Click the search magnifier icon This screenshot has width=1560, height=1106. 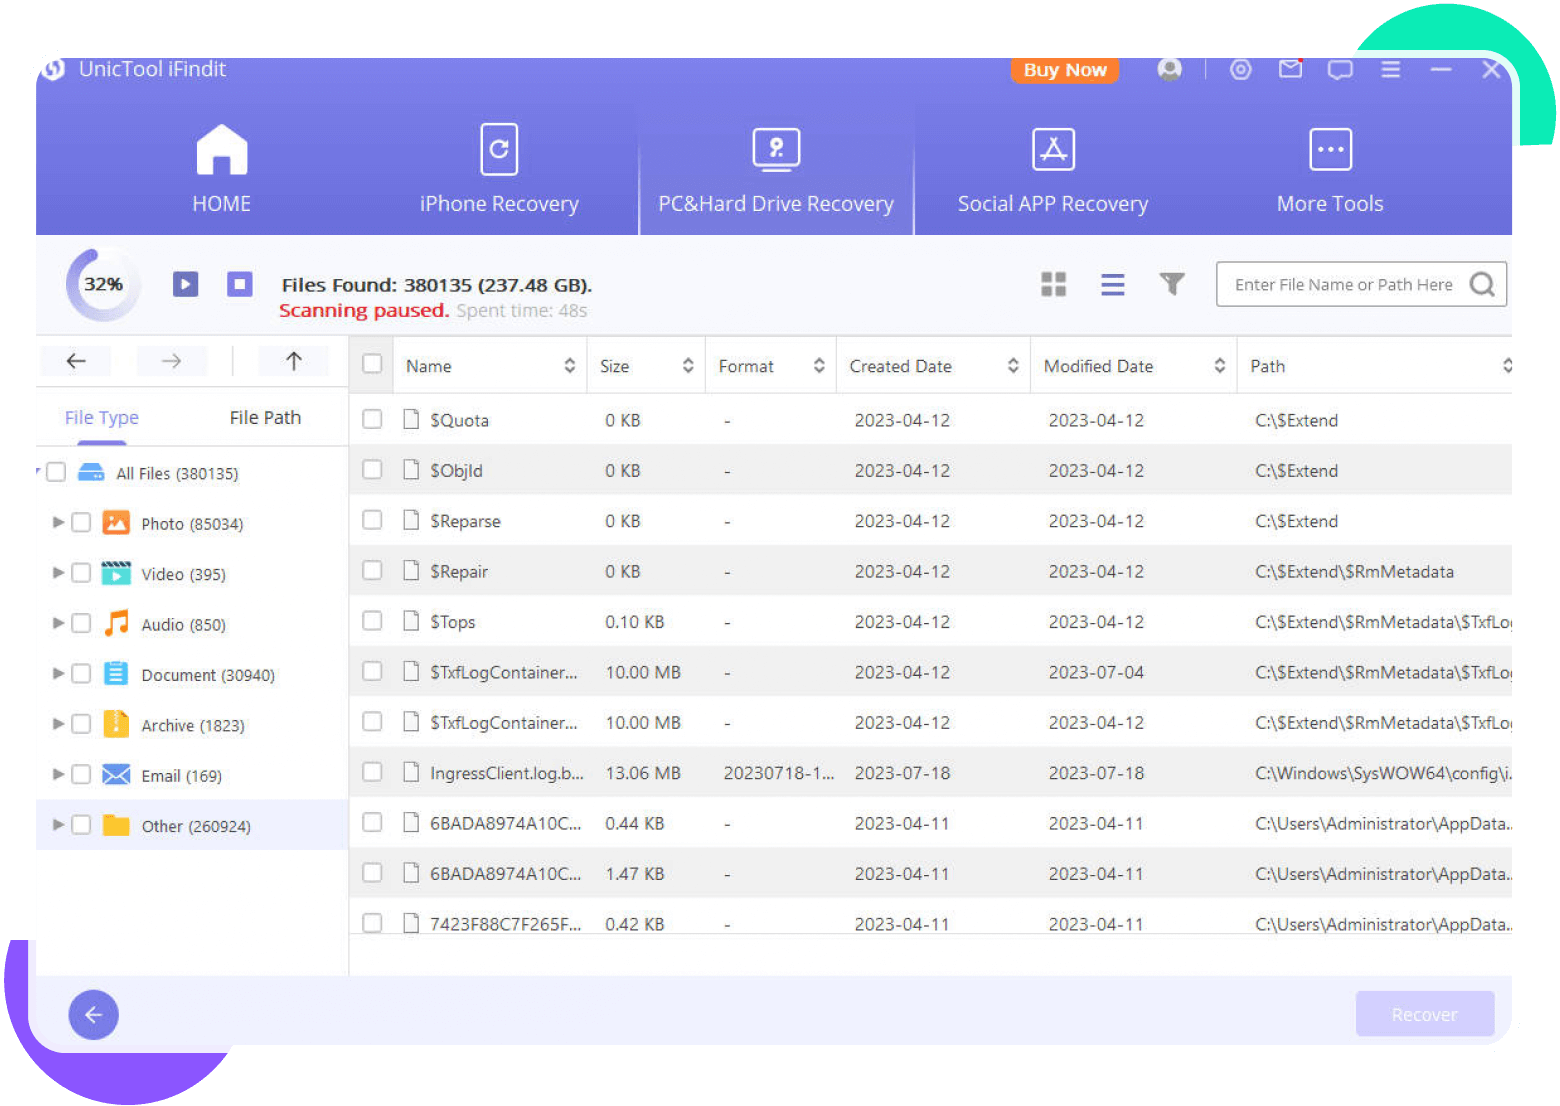[1483, 285]
